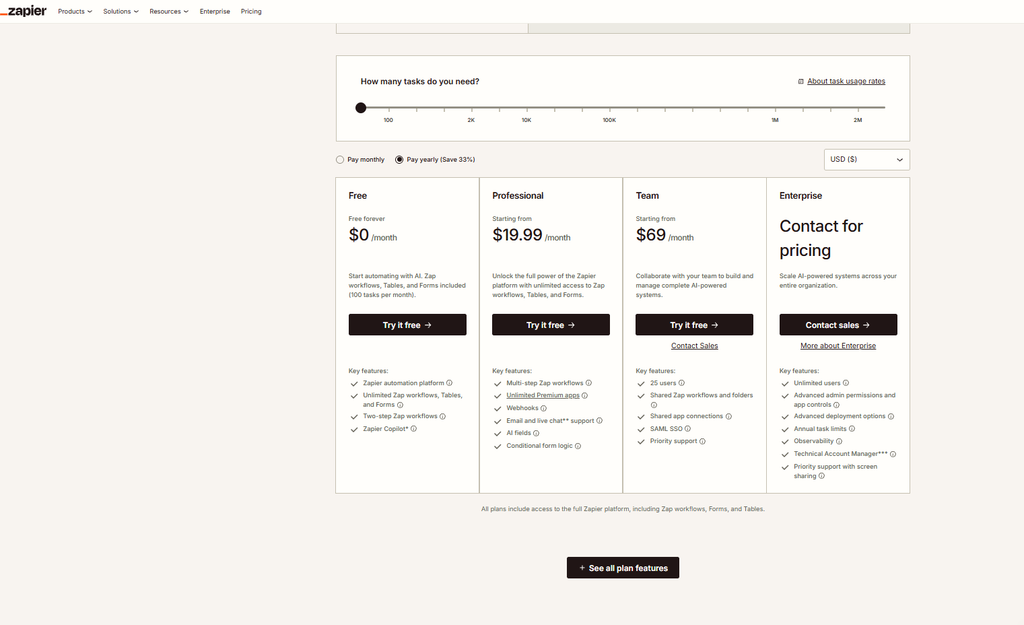
Task: Click the $19.99 price text
Action: (x=517, y=235)
